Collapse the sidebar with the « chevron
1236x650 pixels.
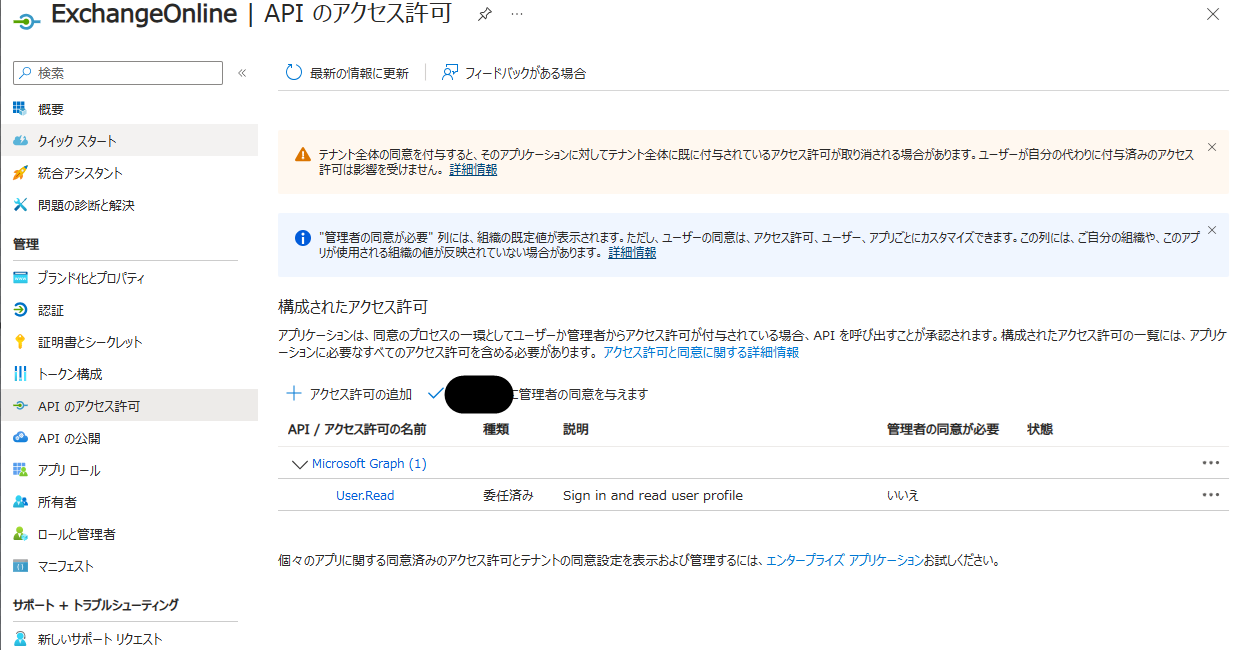pyautogui.click(x=241, y=72)
